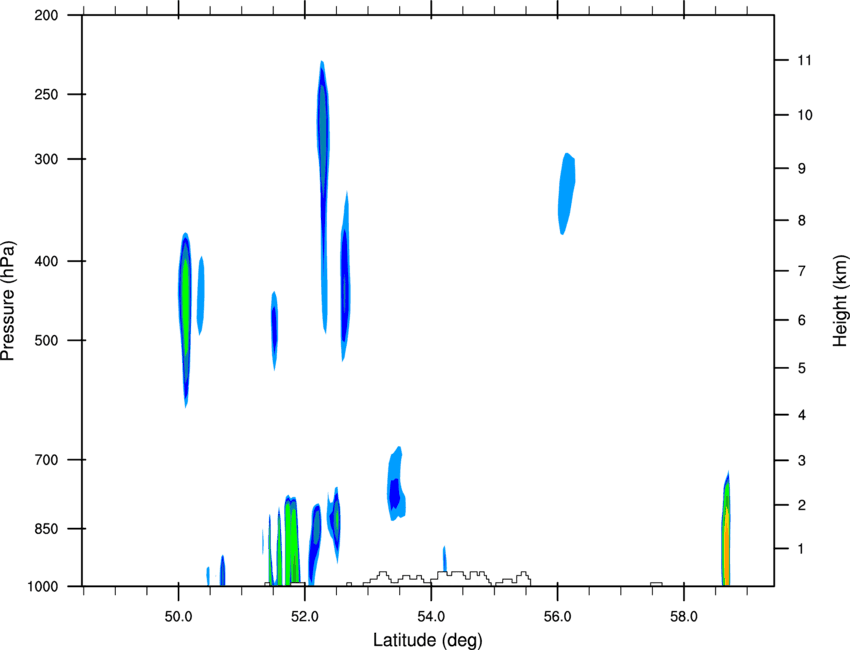Click the 'Latitude (deg)' axis title
The width and height of the screenshot is (850, 650).
(427, 640)
